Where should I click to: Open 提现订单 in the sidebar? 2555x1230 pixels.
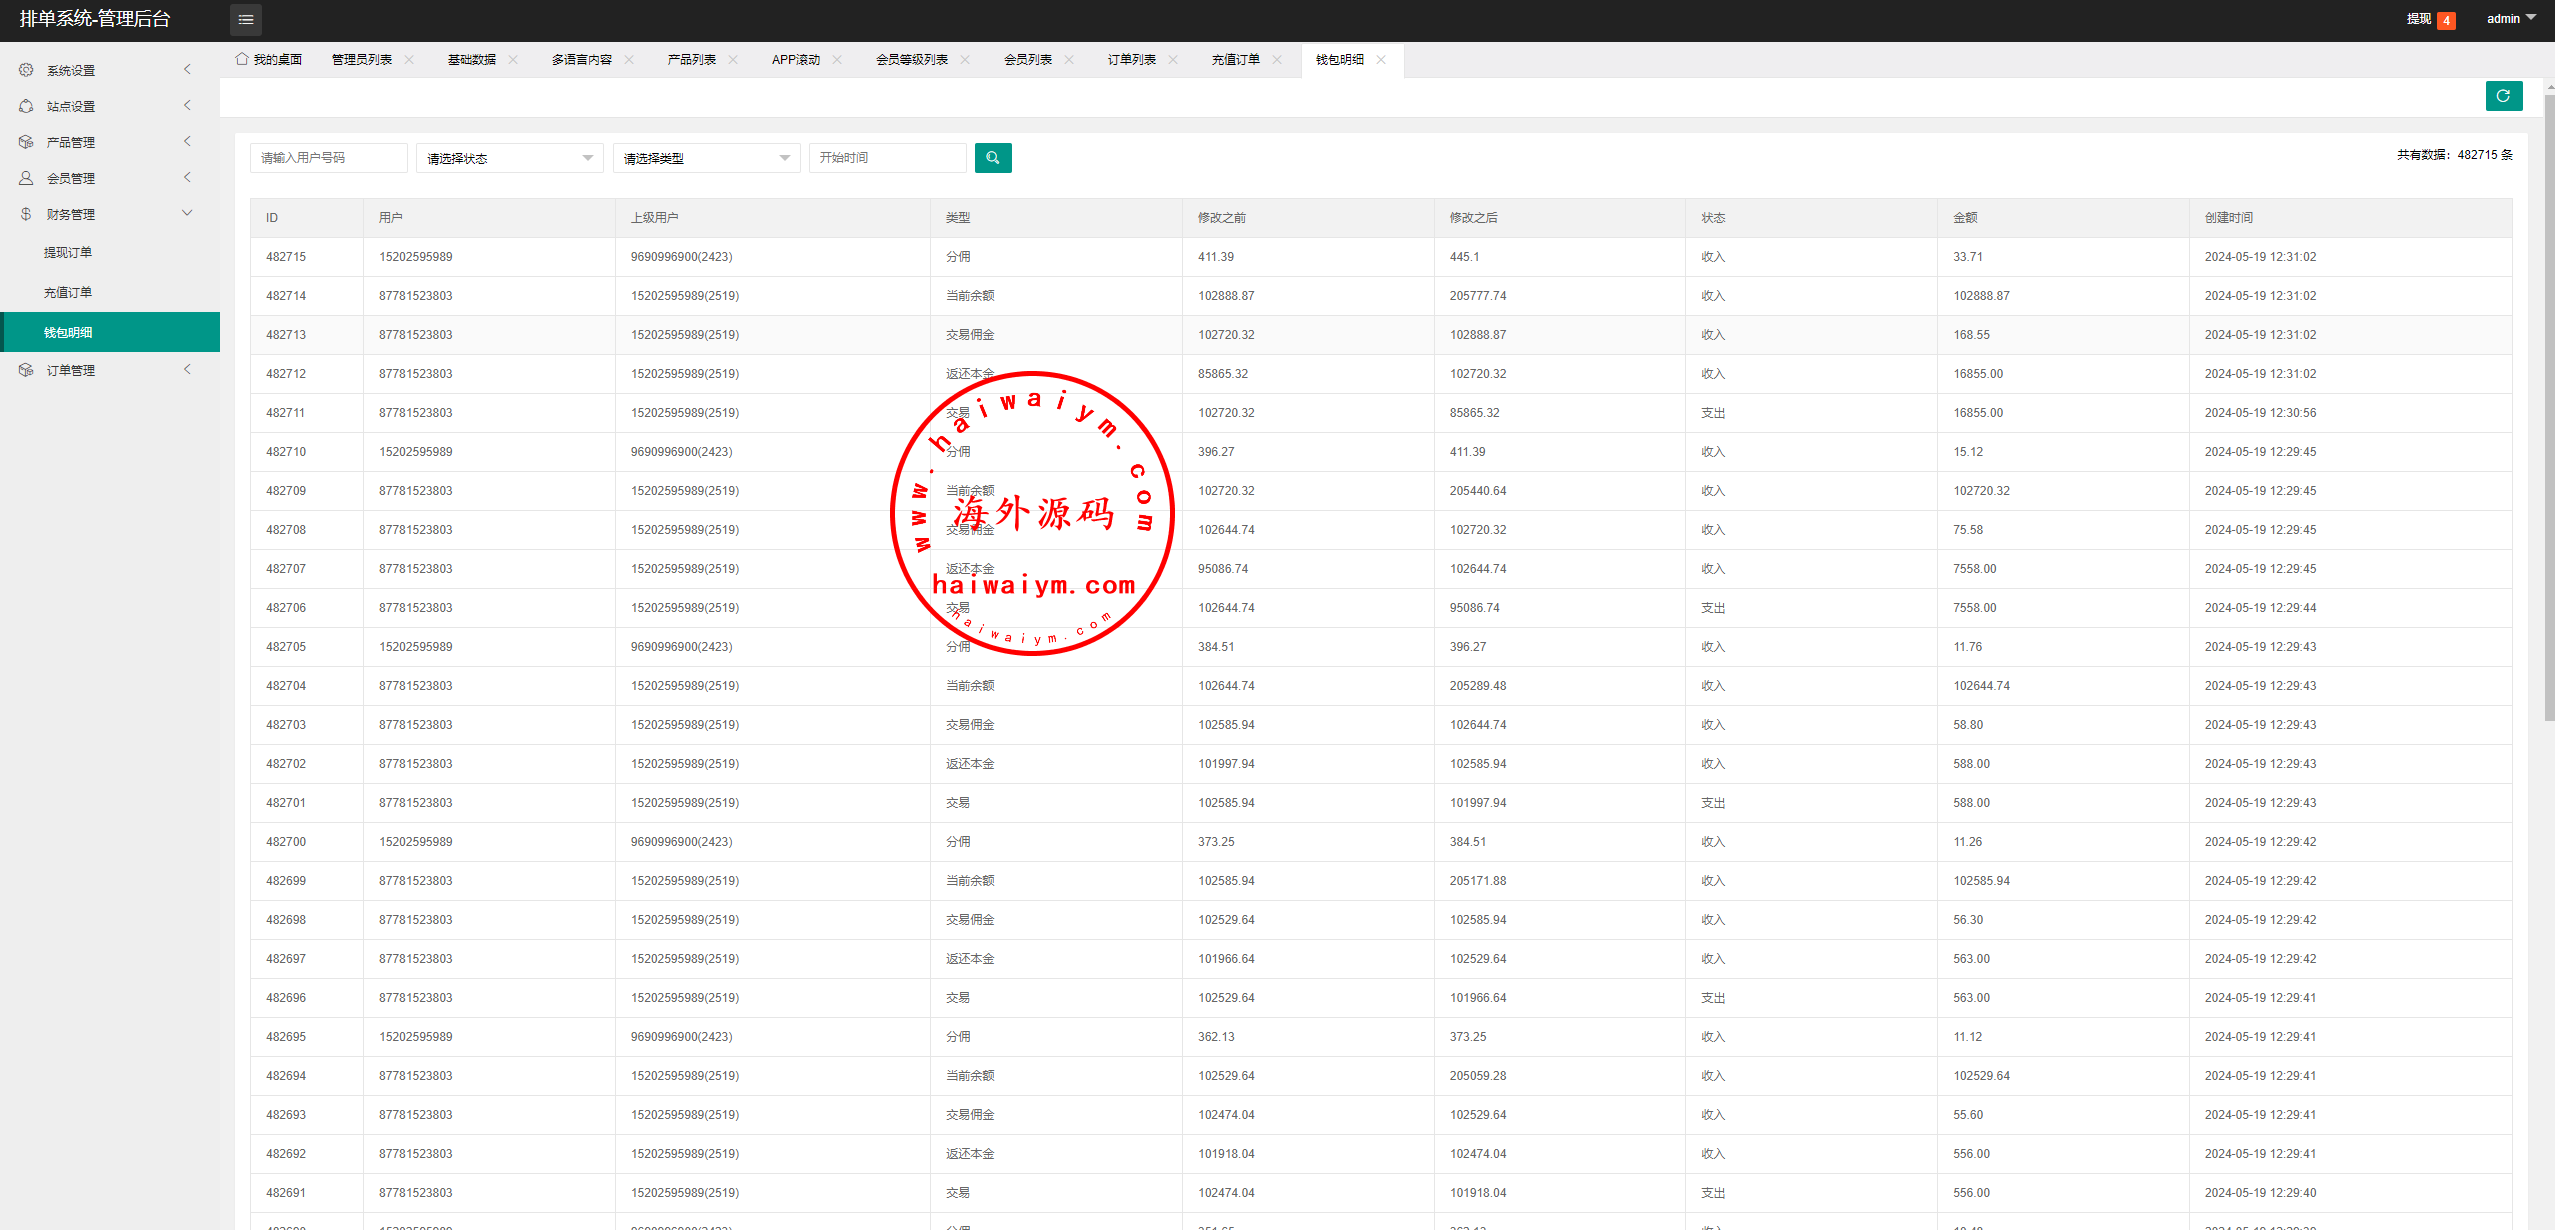[68, 253]
